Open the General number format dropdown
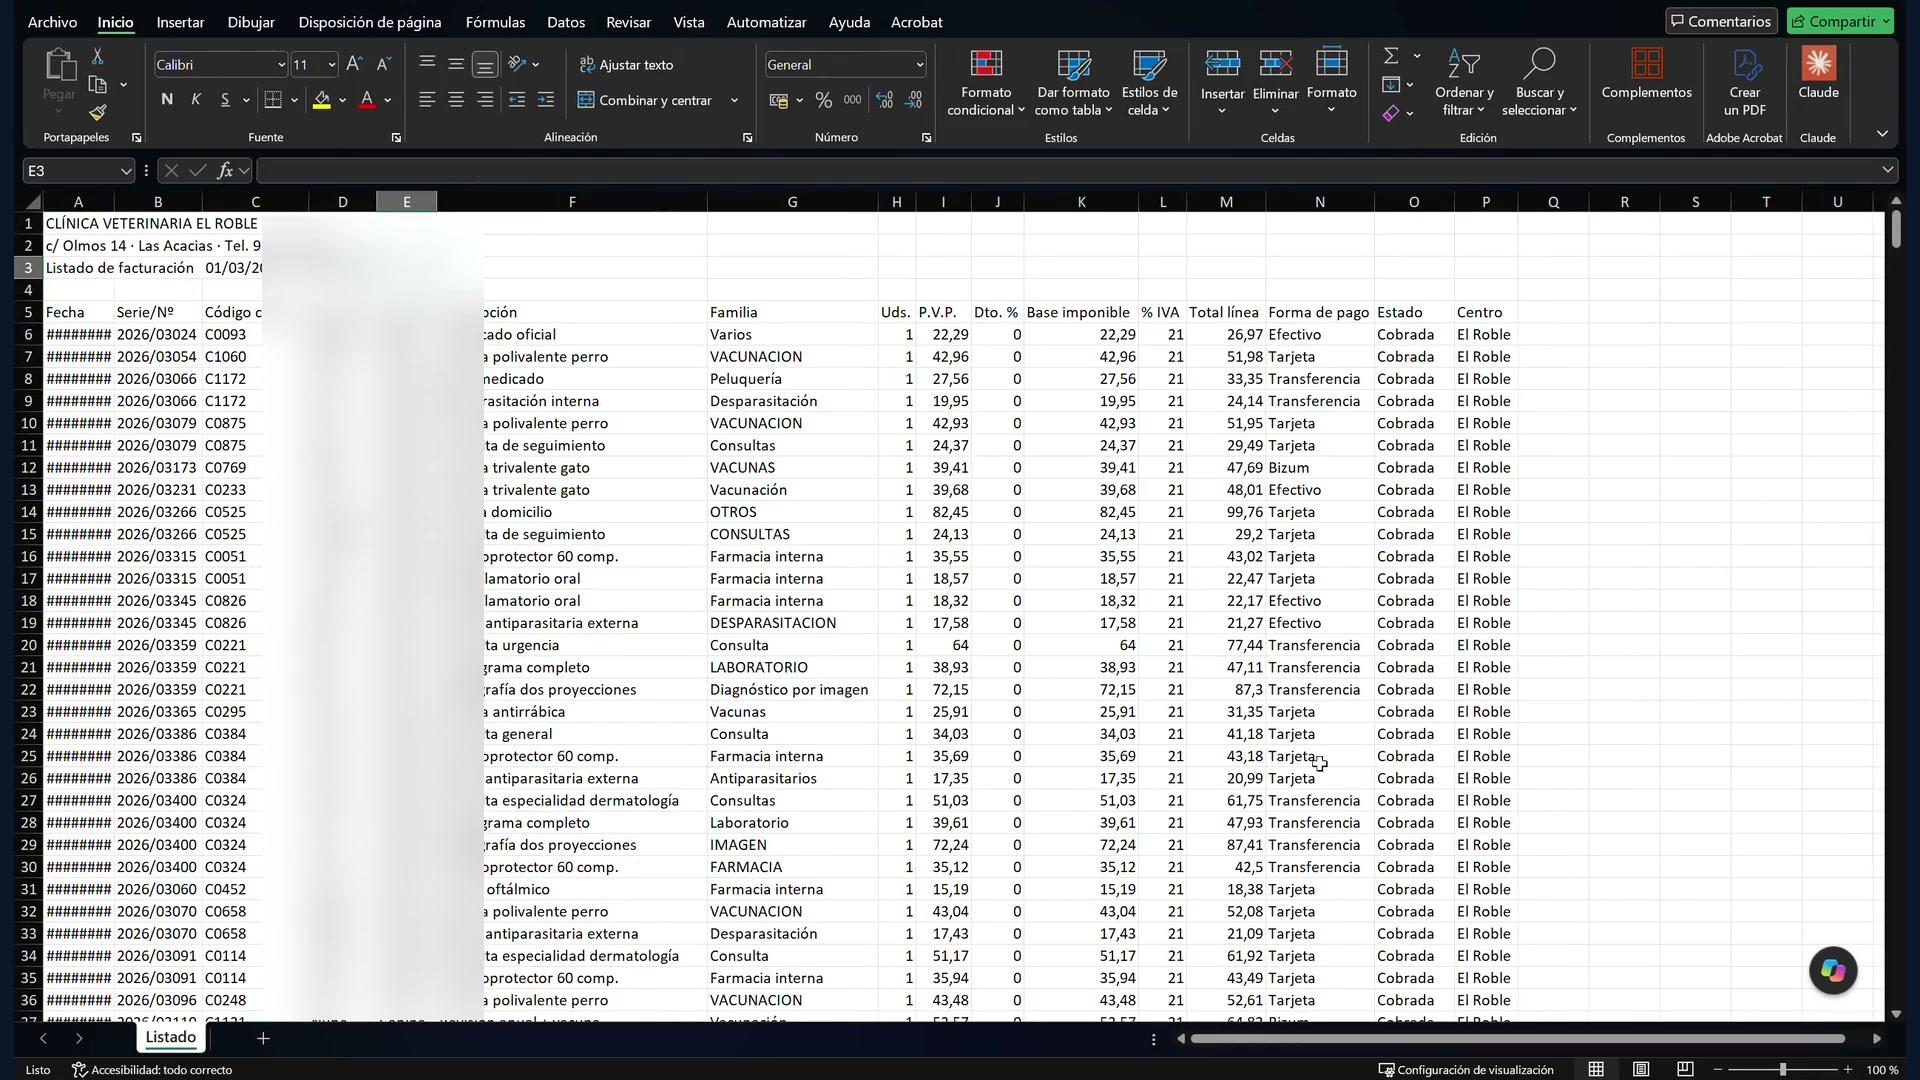This screenshot has height=1080, width=1920. (919, 65)
